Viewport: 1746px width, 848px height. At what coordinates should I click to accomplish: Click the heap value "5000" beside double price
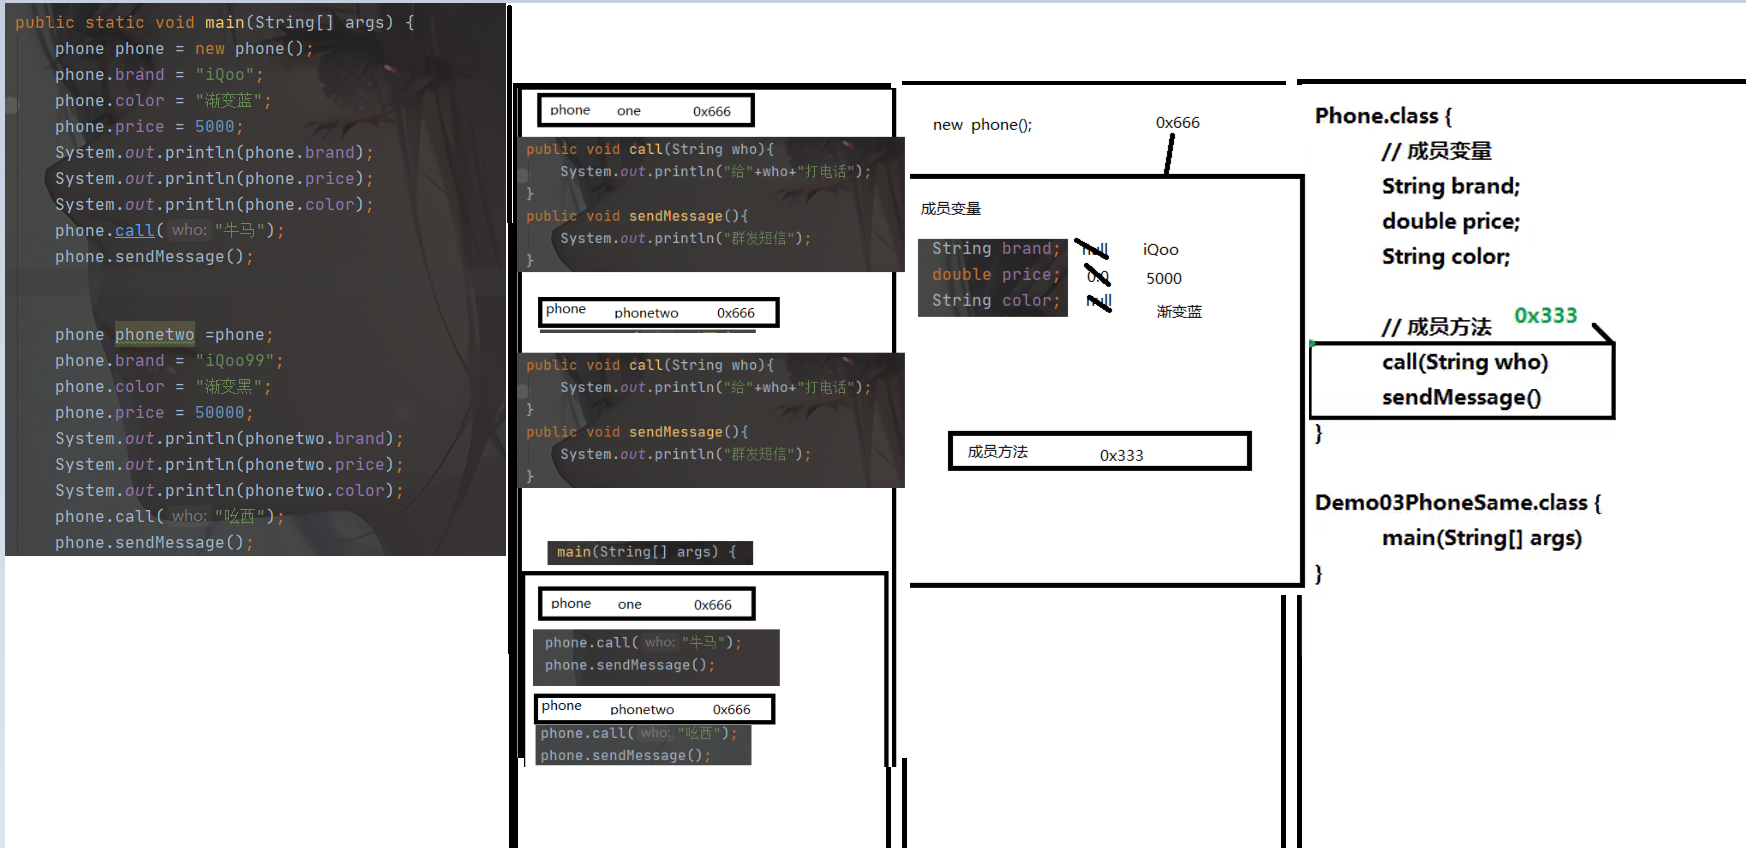coord(1164,279)
